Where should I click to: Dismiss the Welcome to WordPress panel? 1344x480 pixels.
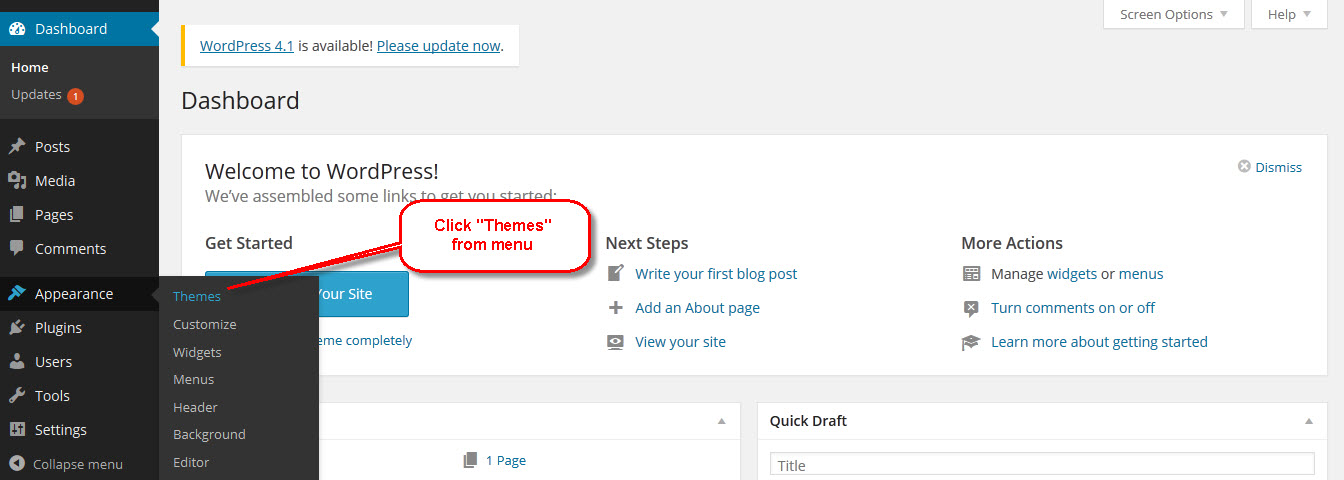(1270, 167)
